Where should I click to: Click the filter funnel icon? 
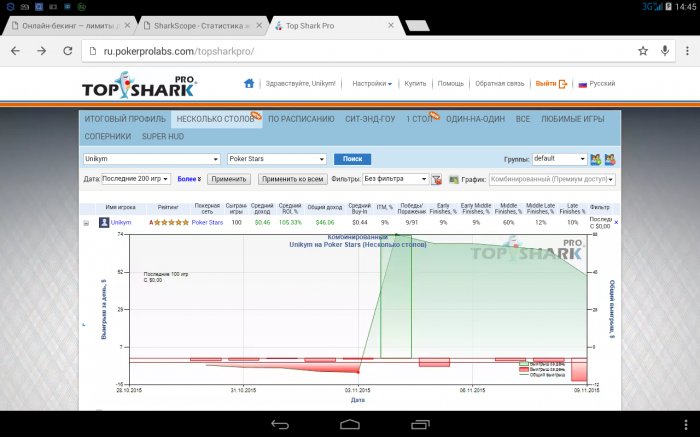click(437, 179)
